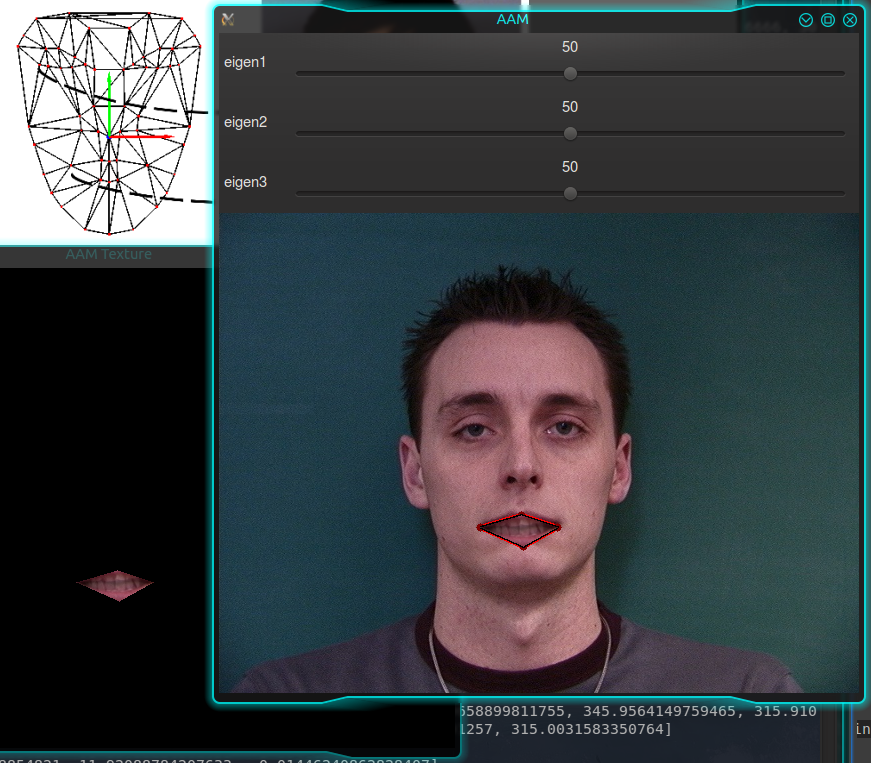Select the eigen3 label
The height and width of the screenshot is (763, 871).
pyautogui.click(x=246, y=182)
